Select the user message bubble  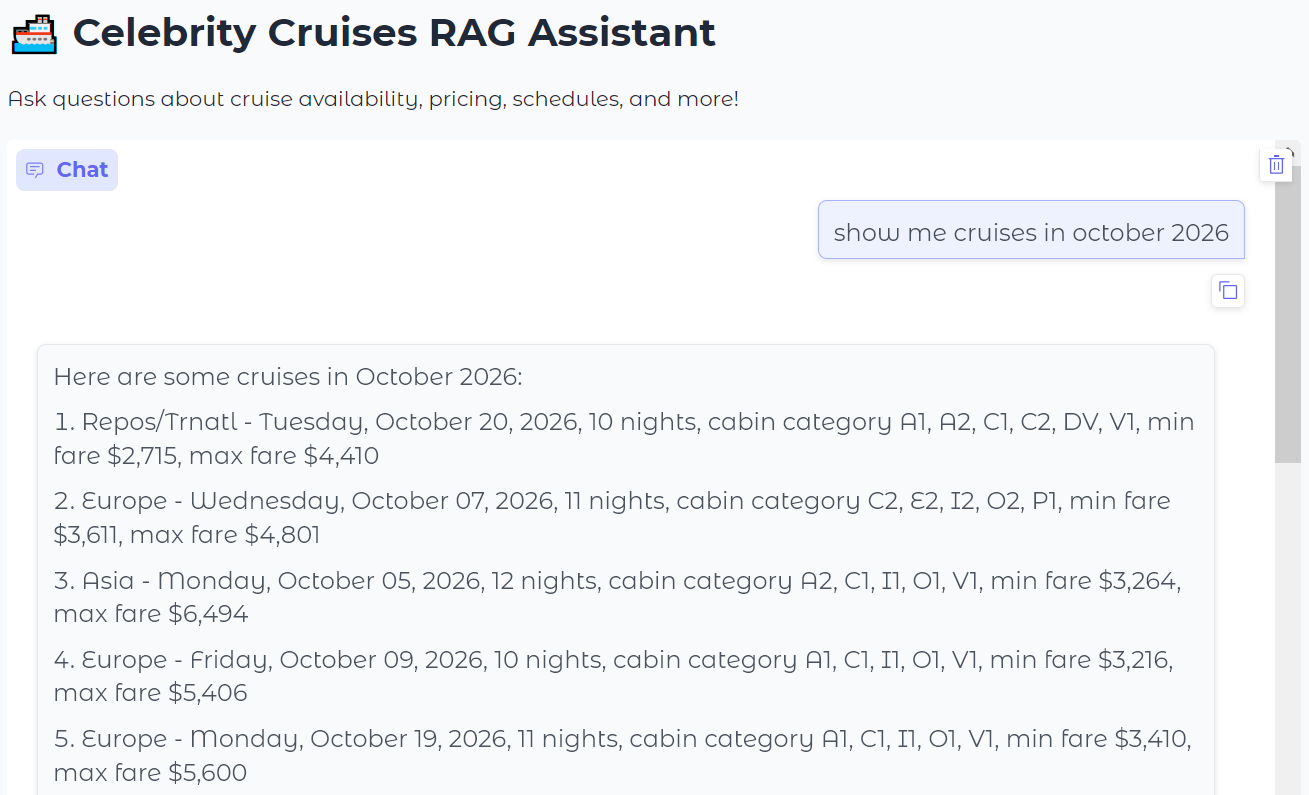tap(1031, 230)
